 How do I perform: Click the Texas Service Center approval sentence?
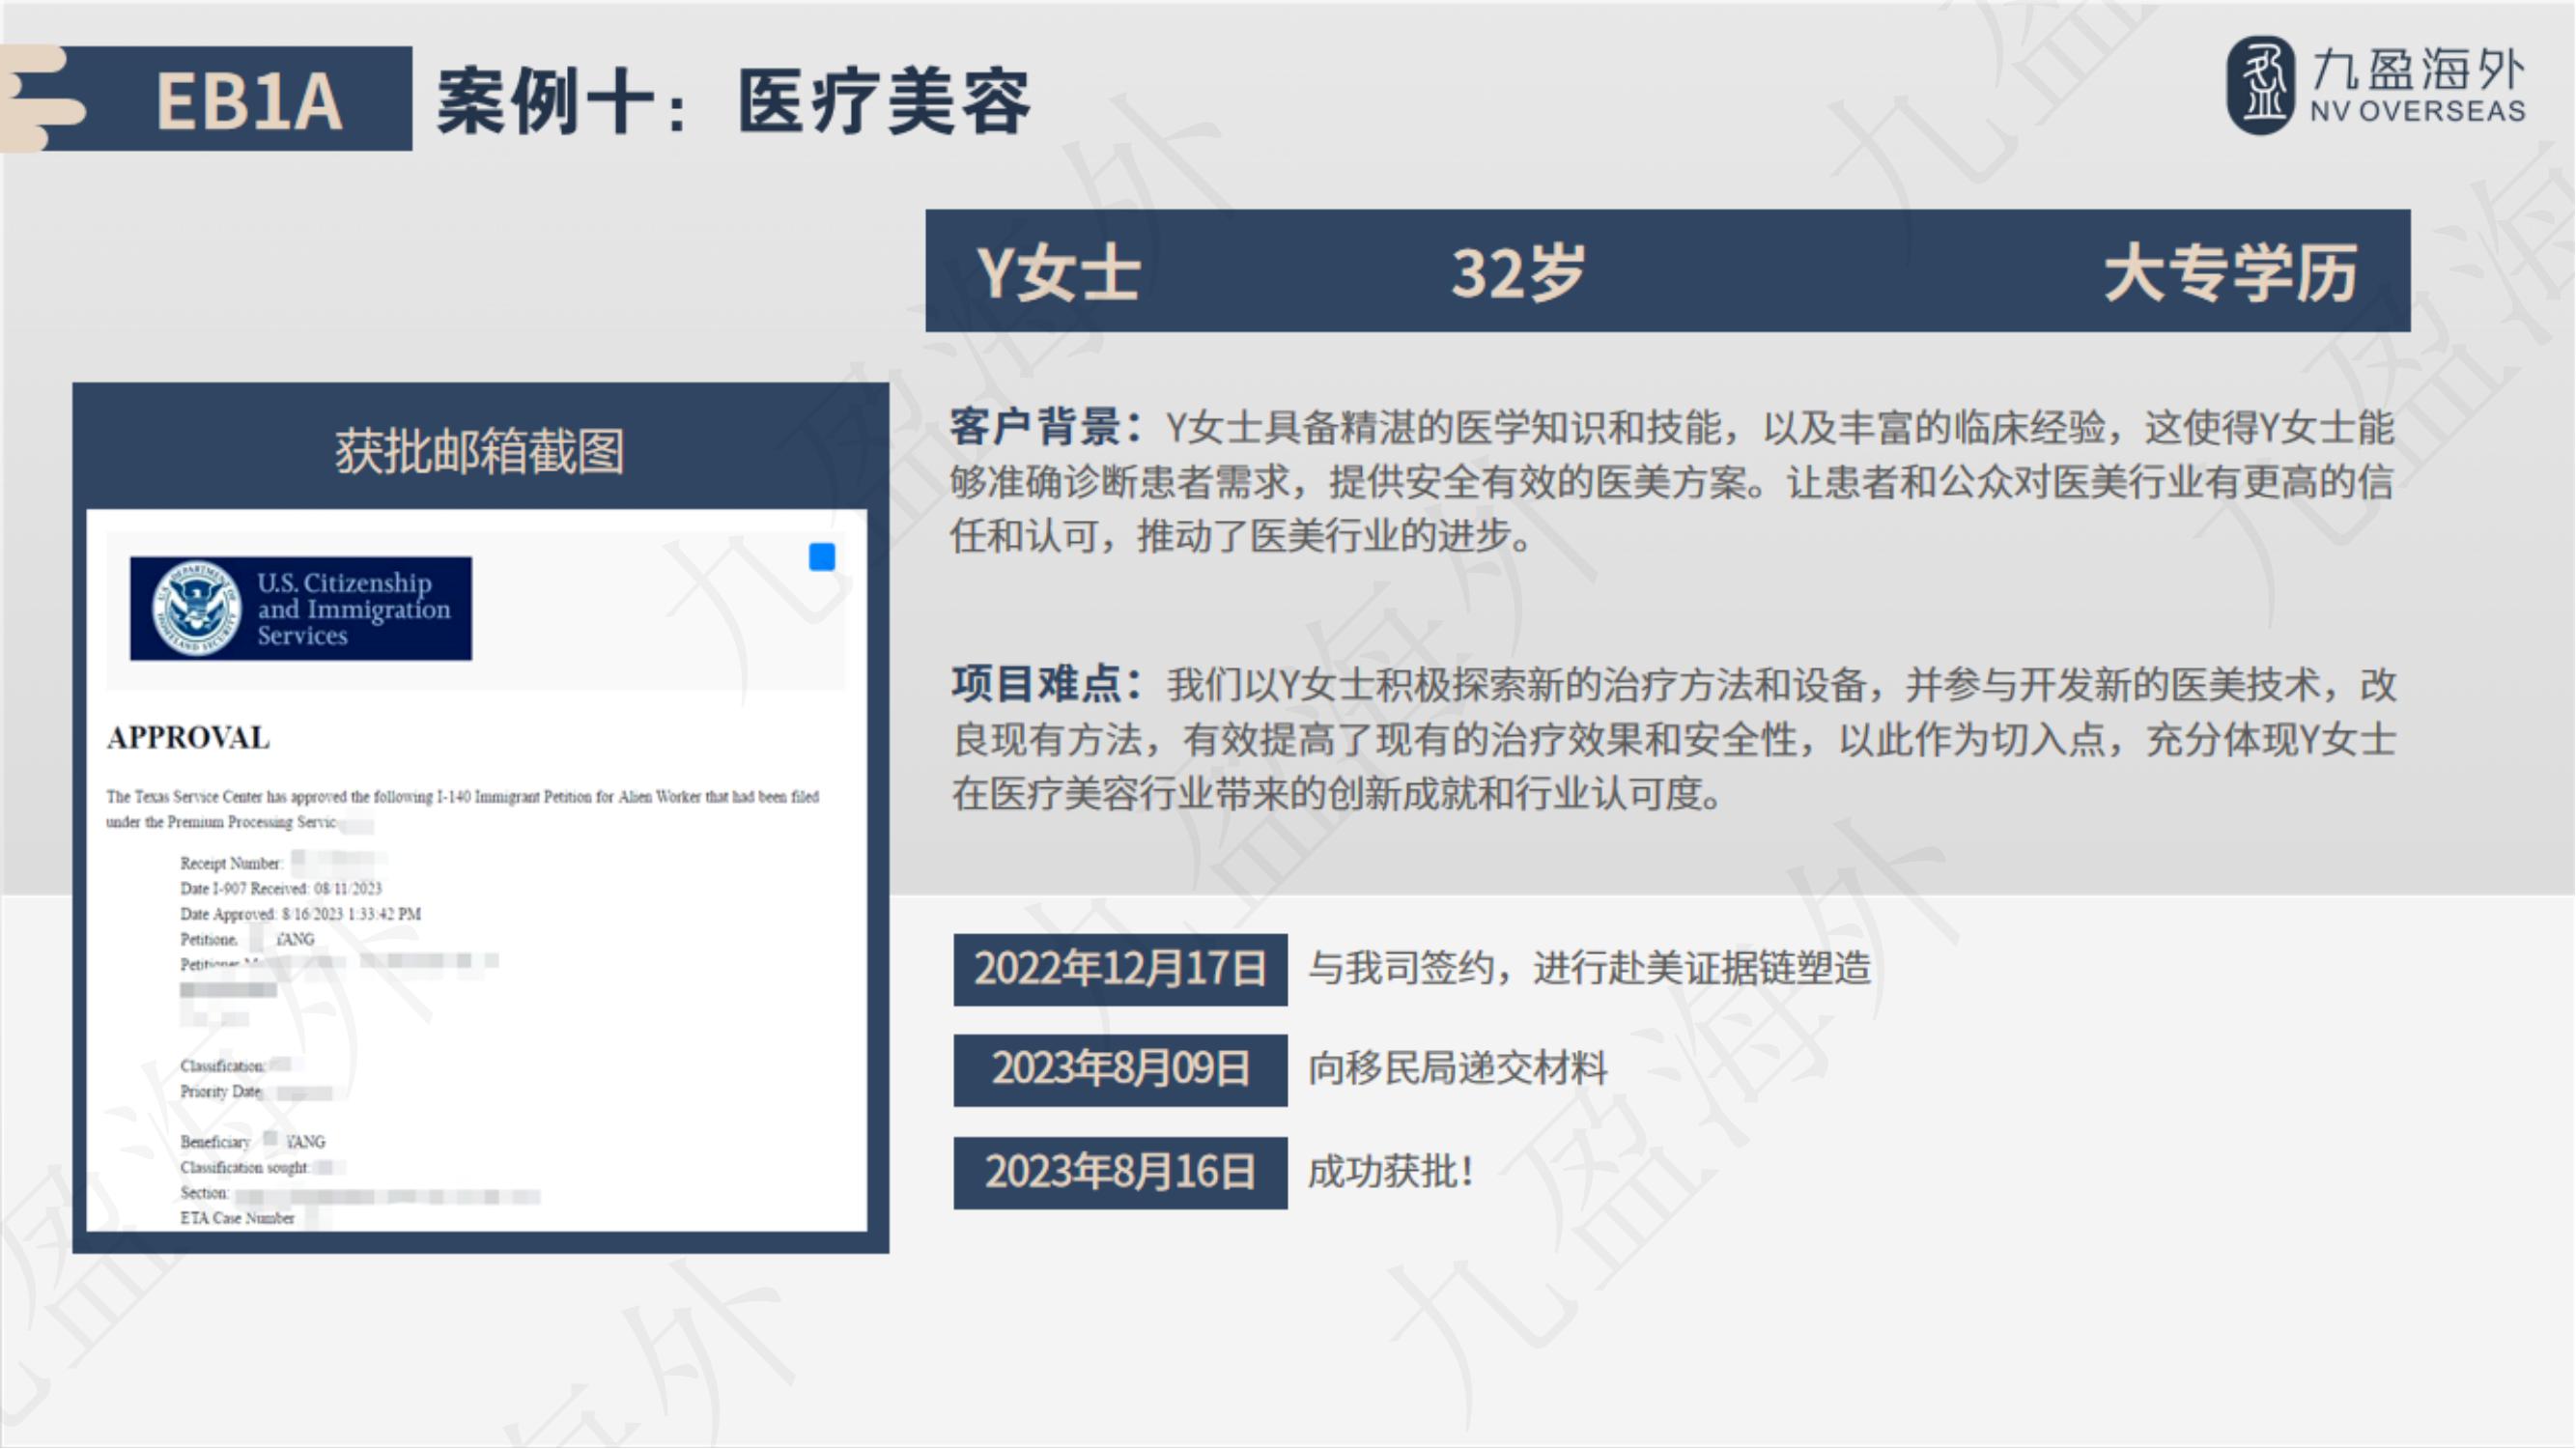[x=463, y=809]
